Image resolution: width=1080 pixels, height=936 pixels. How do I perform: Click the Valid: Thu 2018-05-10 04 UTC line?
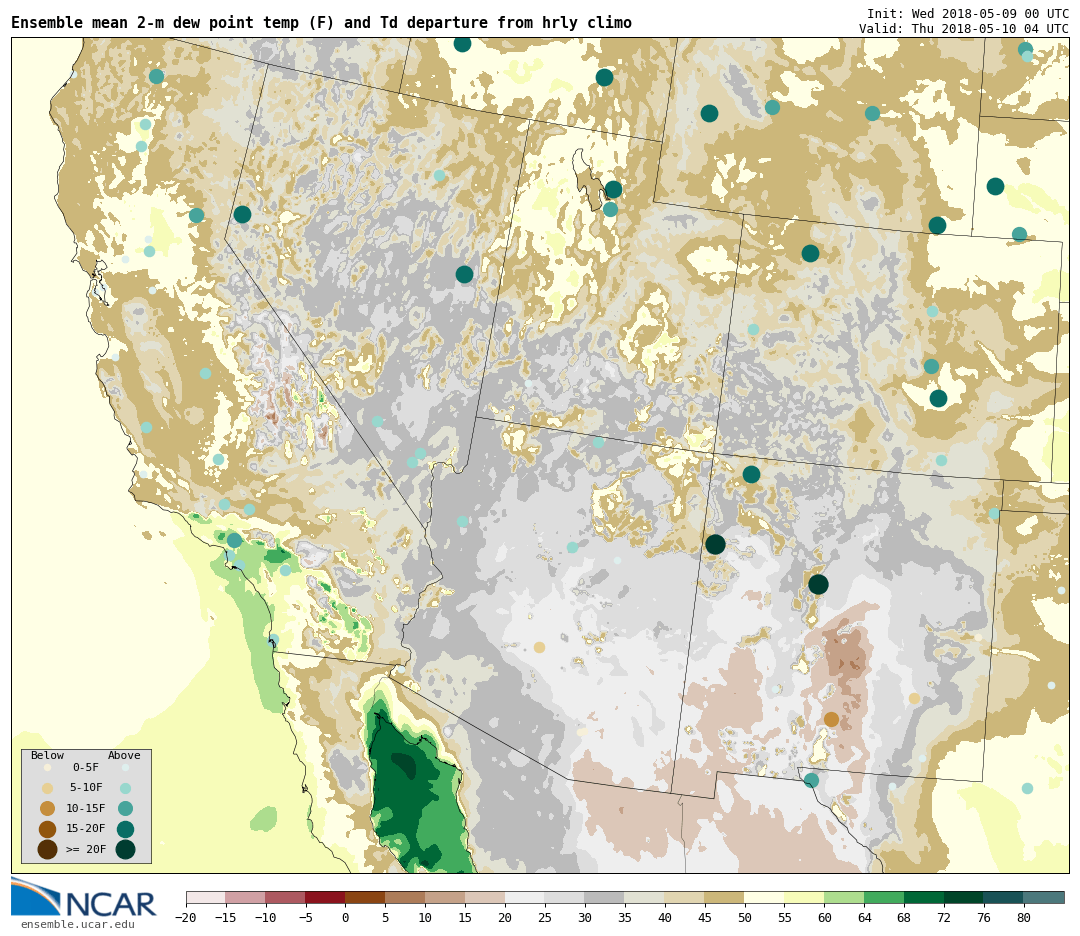tap(964, 29)
